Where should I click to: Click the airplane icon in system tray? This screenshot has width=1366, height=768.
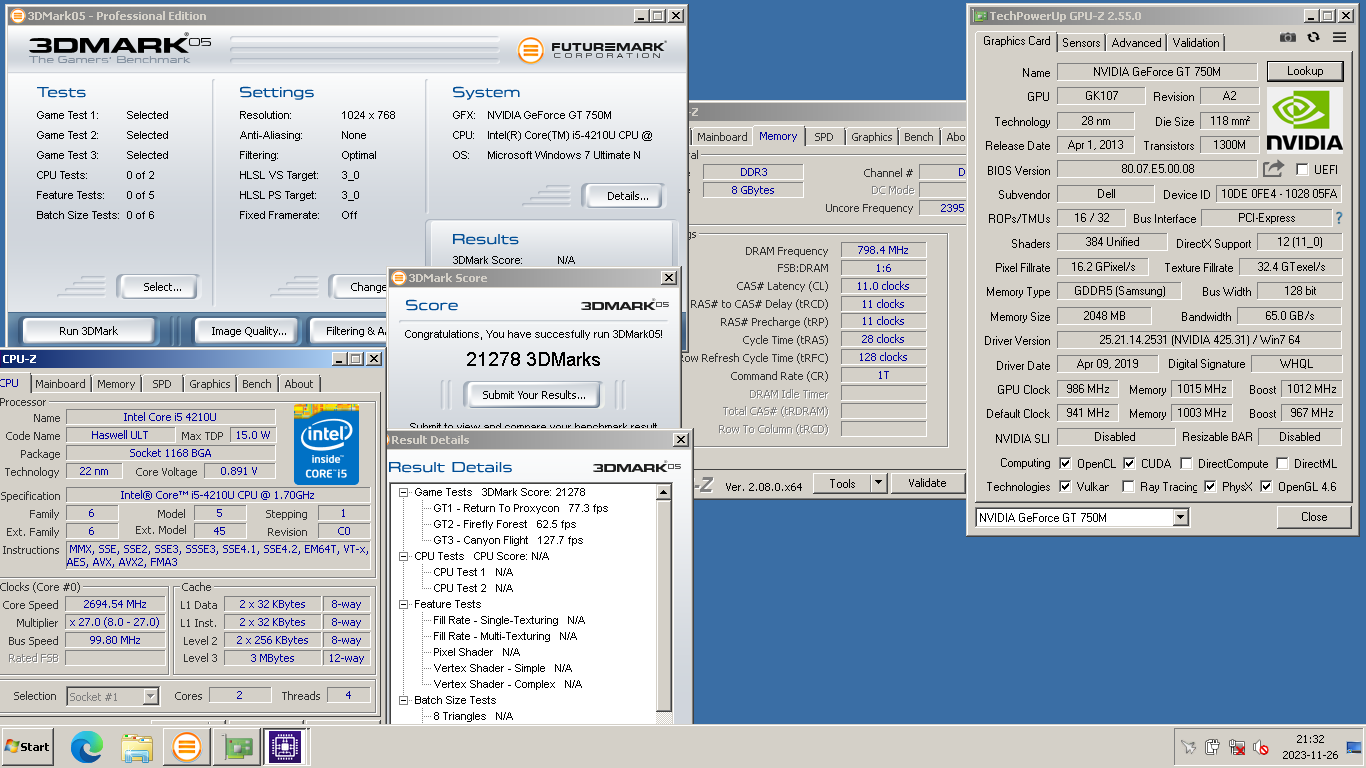tap(1188, 747)
